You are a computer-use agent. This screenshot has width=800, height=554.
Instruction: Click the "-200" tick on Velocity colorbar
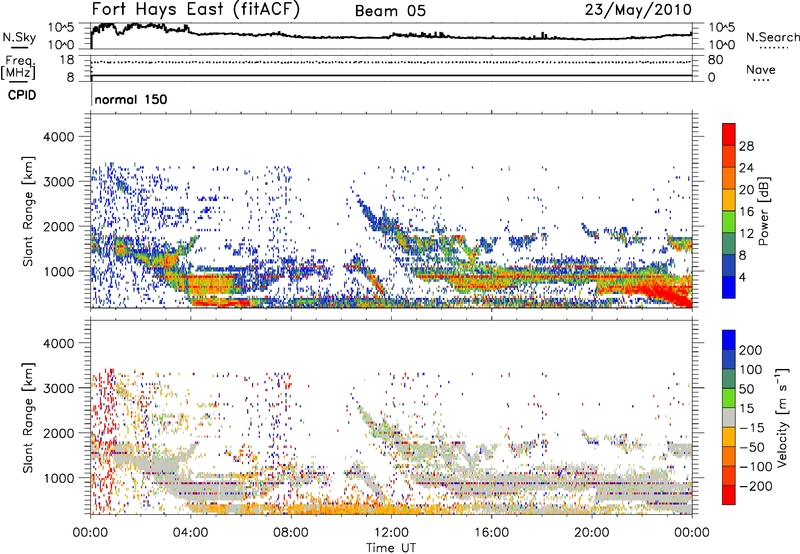pyautogui.click(x=756, y=486)
